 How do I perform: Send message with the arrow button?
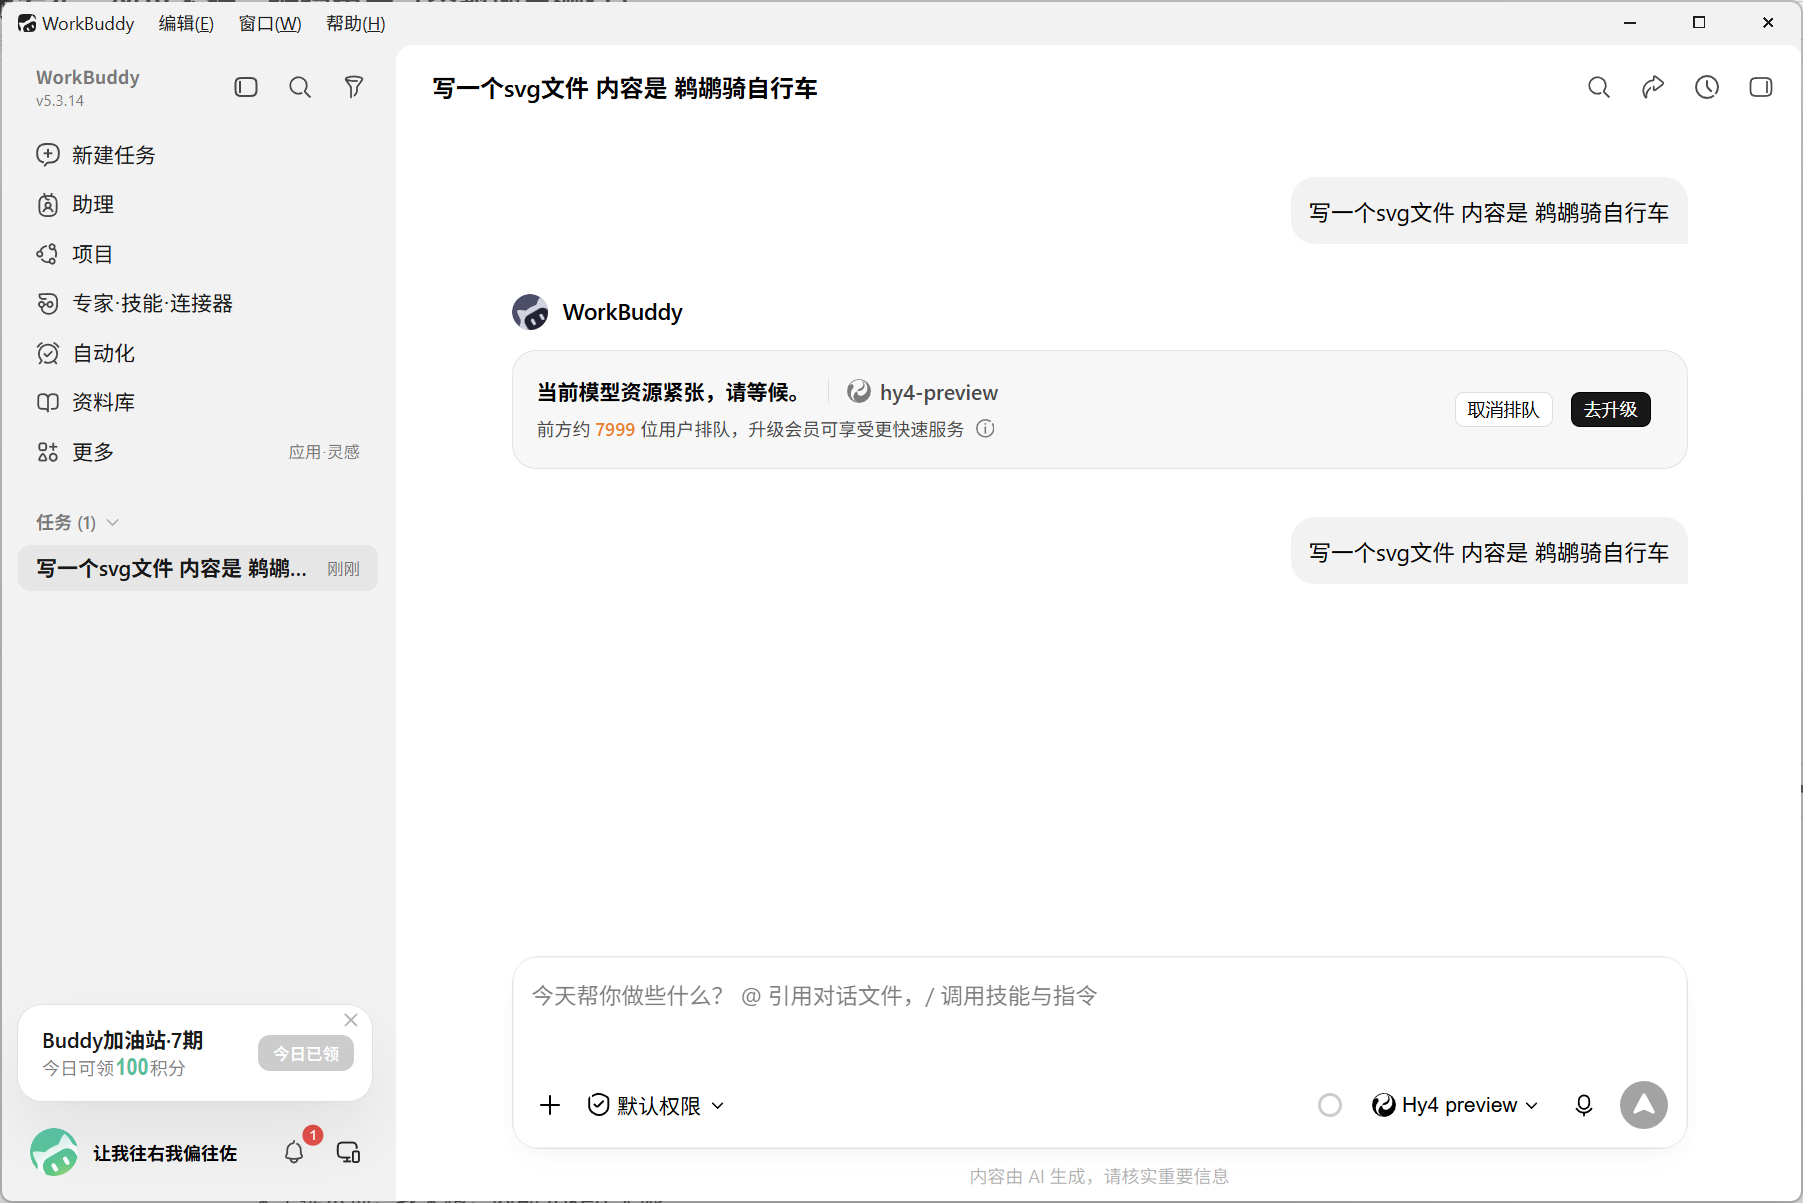coord(1644,1105)
